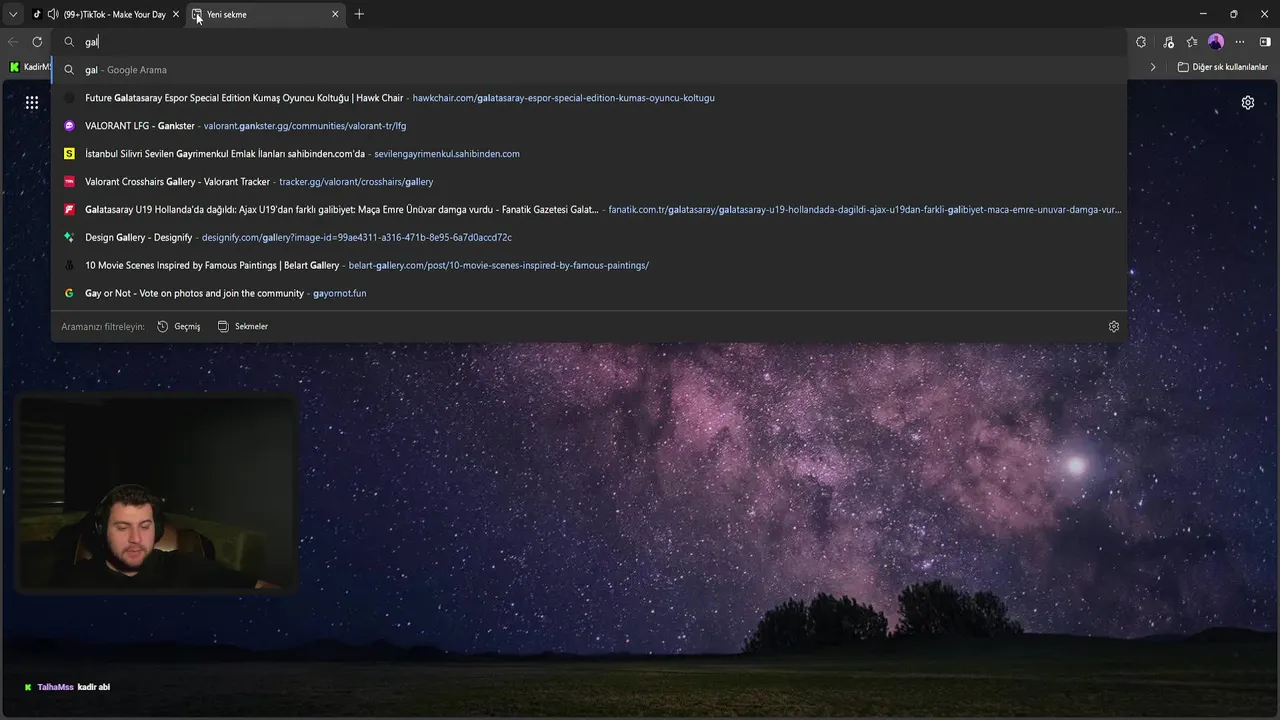The height and width of the screenshot is (720, 1280).
Task: Open the three-dot settings and more menu
Action: 1240,42
